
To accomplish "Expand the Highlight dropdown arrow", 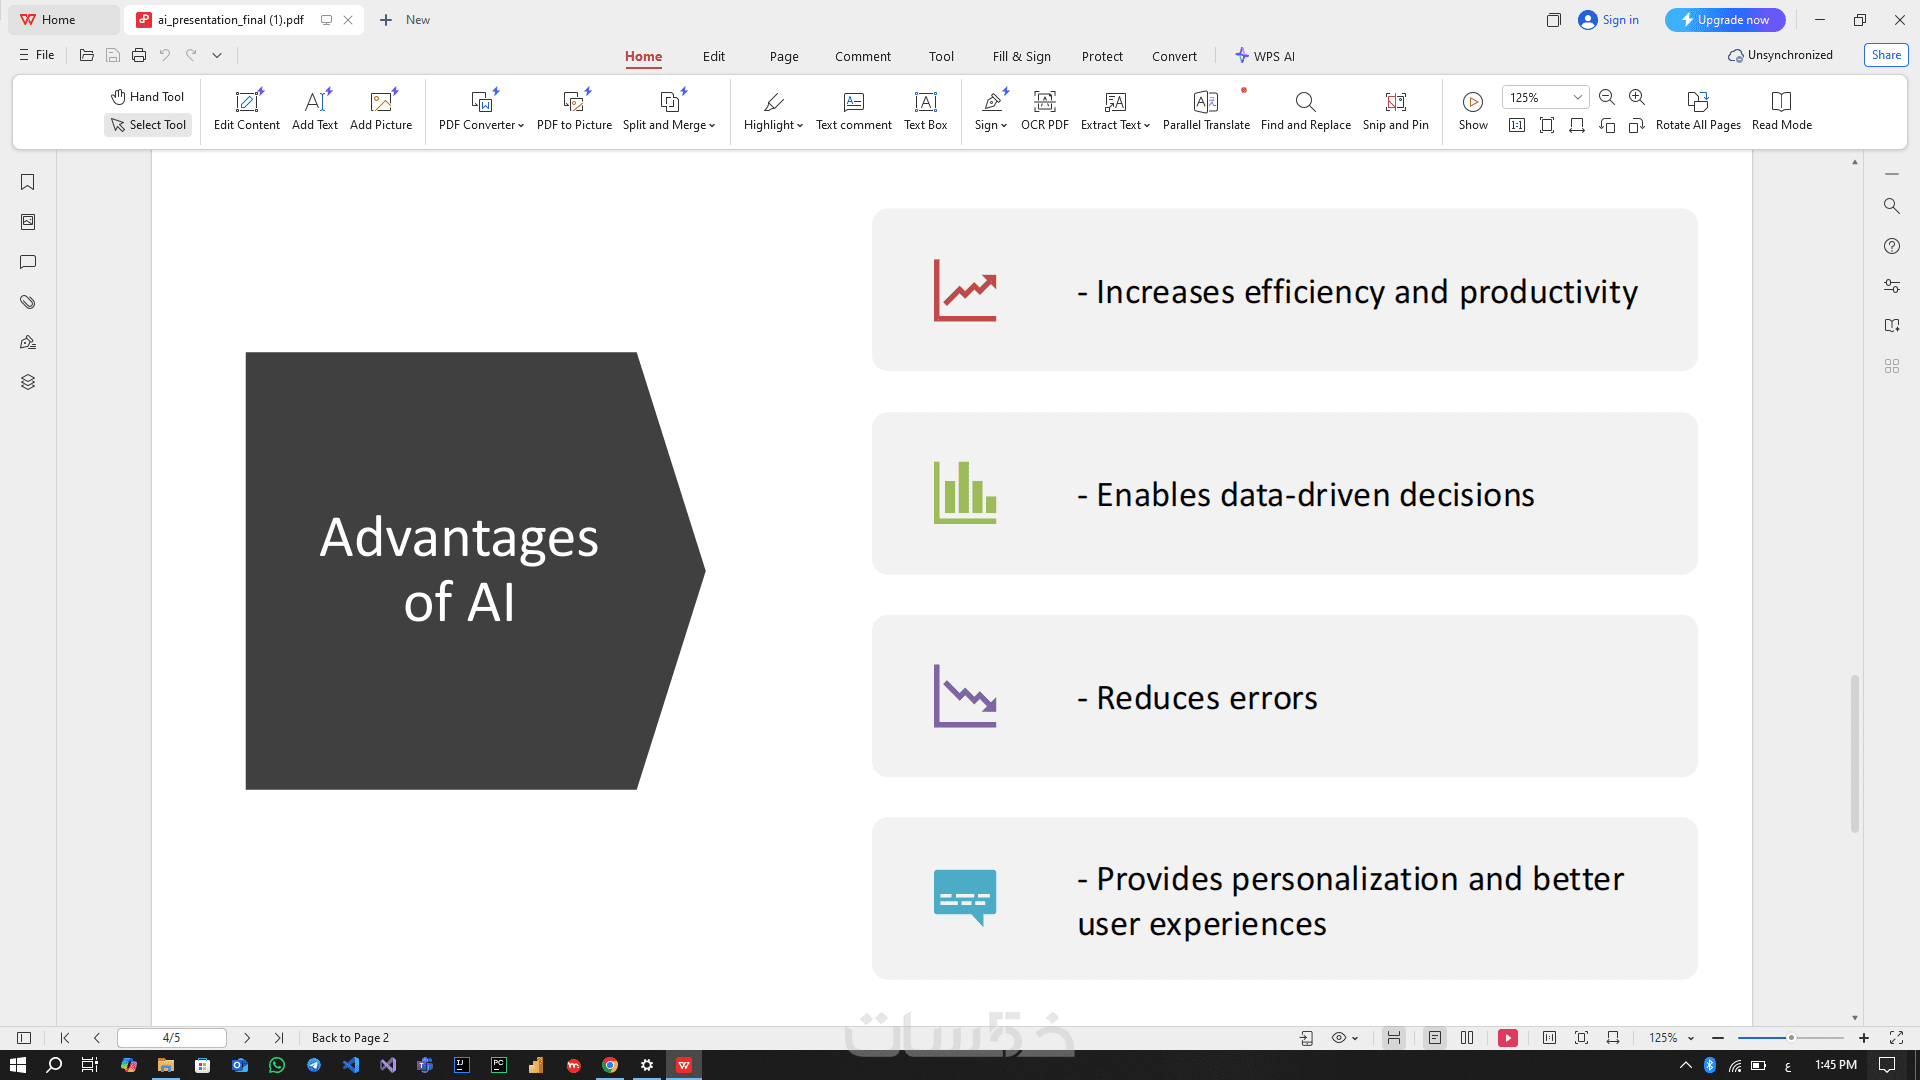I will tap(800, 126).
